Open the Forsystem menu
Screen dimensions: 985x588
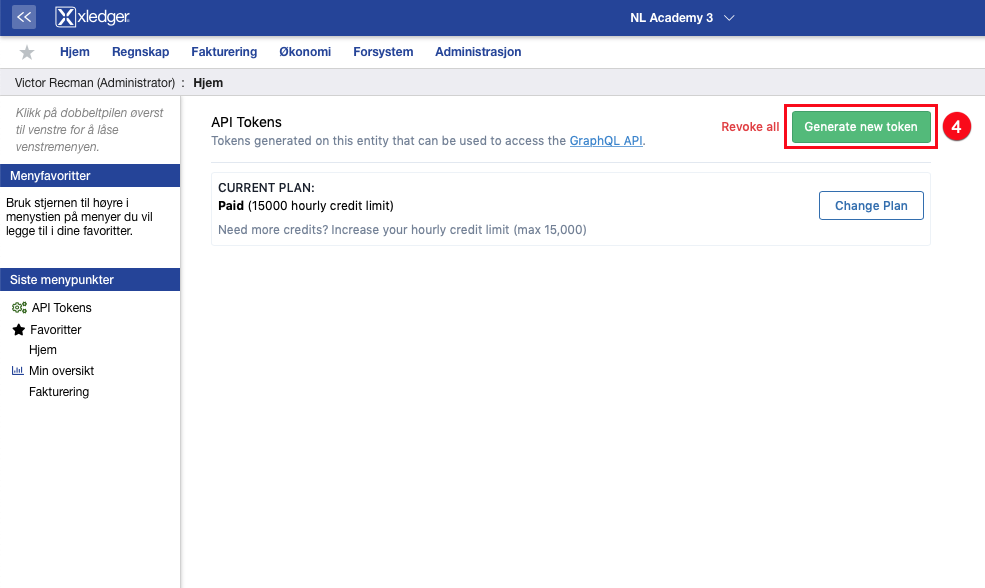coord(383,52)
